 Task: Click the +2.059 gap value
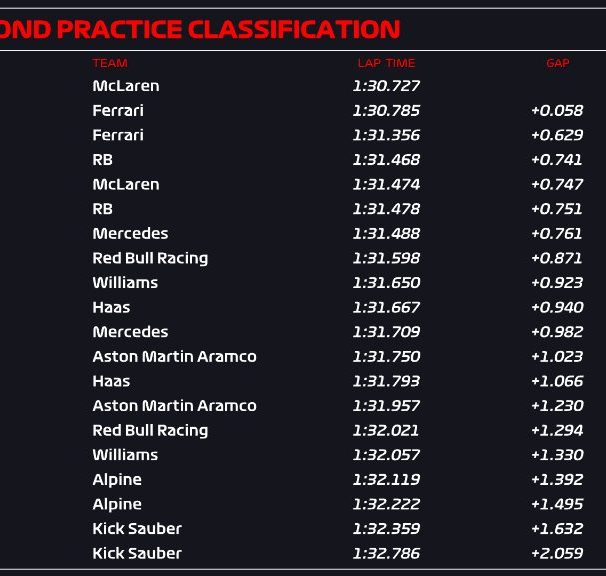pos(557,553)
